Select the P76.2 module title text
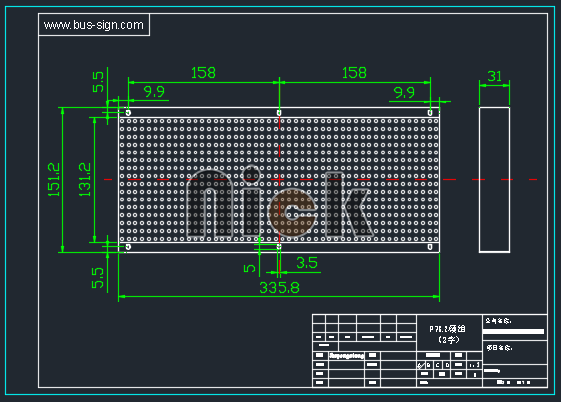Screen dimensions: 561x402 447,329
